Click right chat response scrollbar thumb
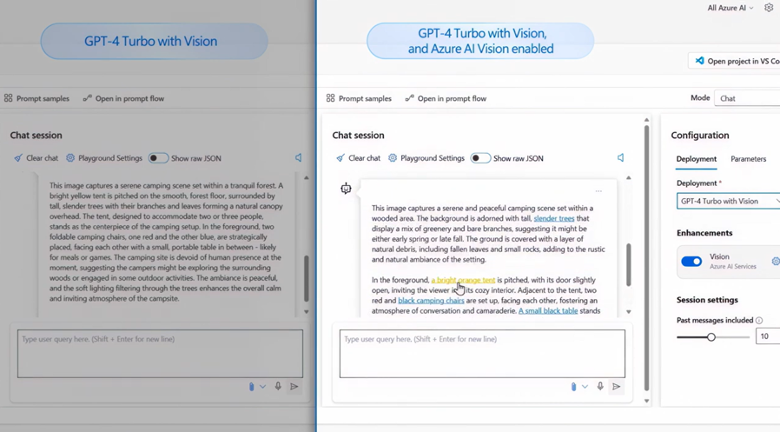 point(629,265)
